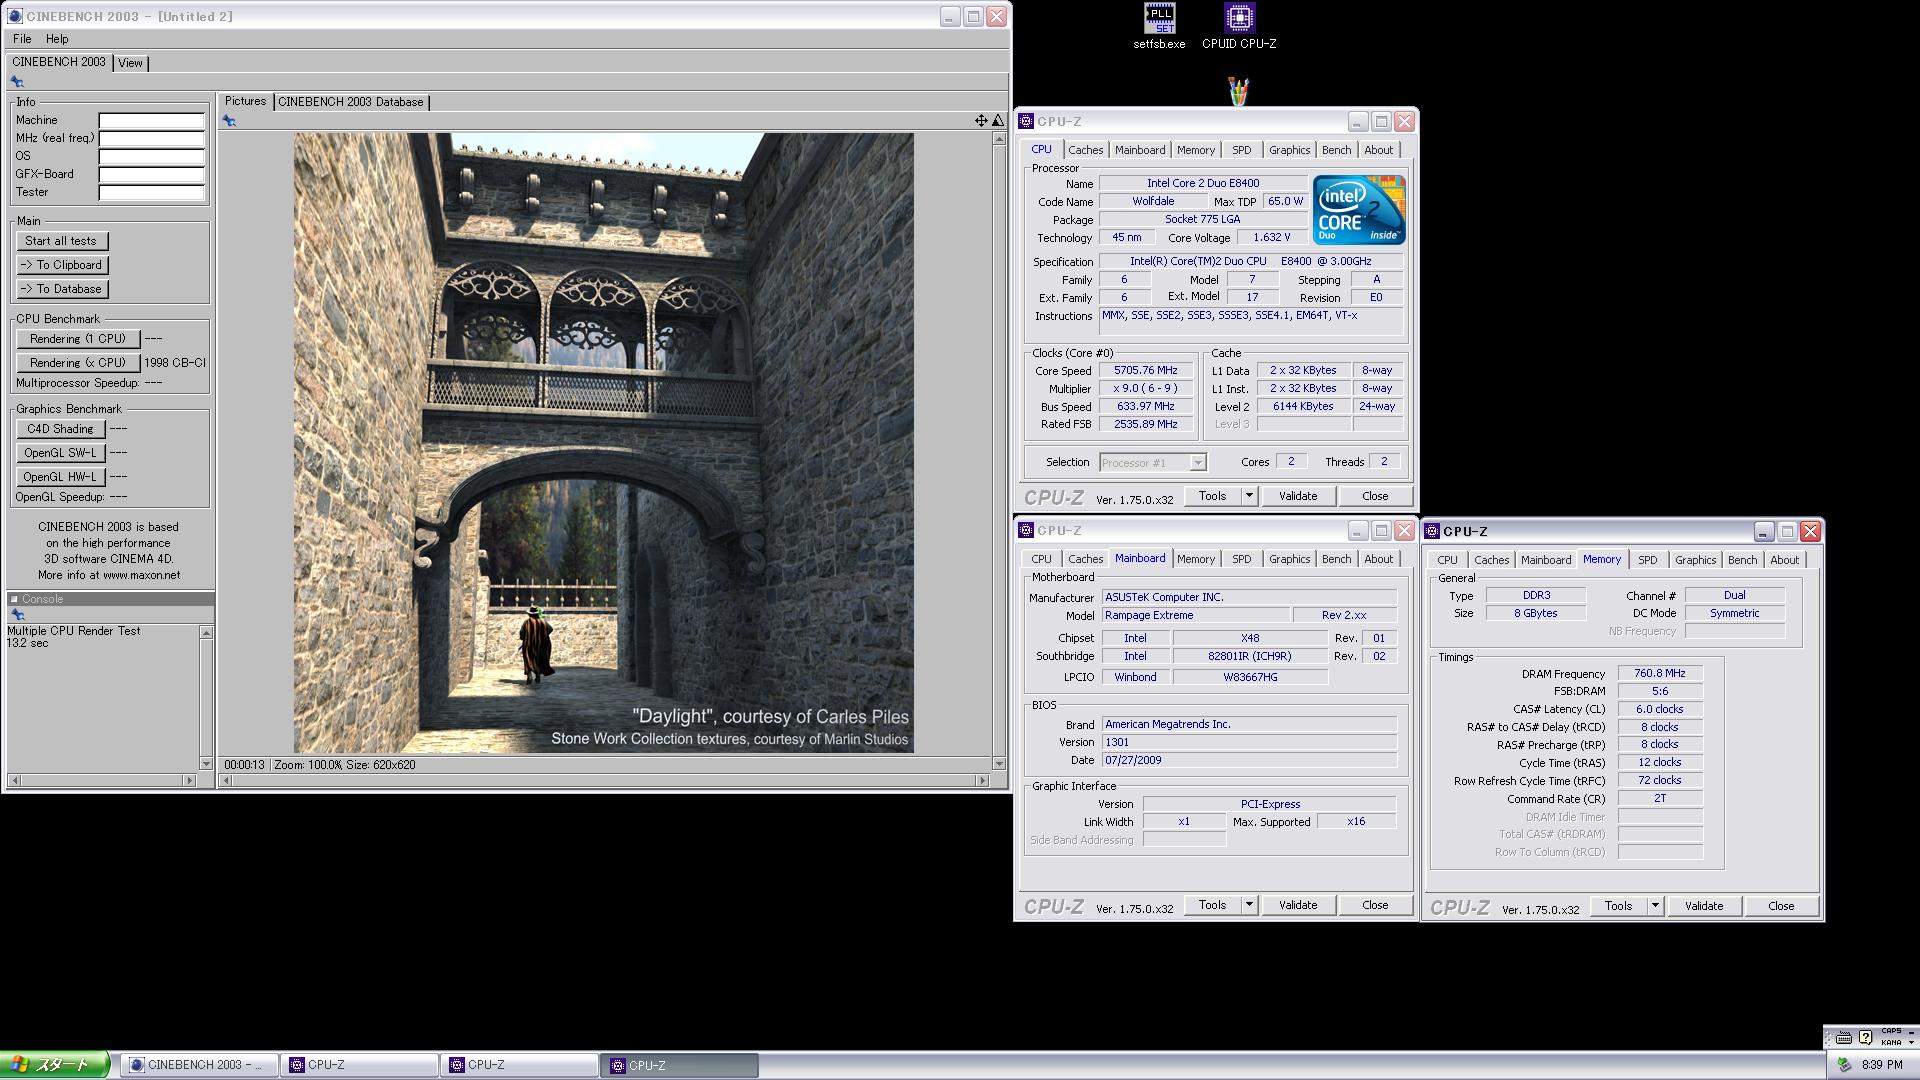
Task: Run OpenGL HW-L test
Action: pos(60,477)
